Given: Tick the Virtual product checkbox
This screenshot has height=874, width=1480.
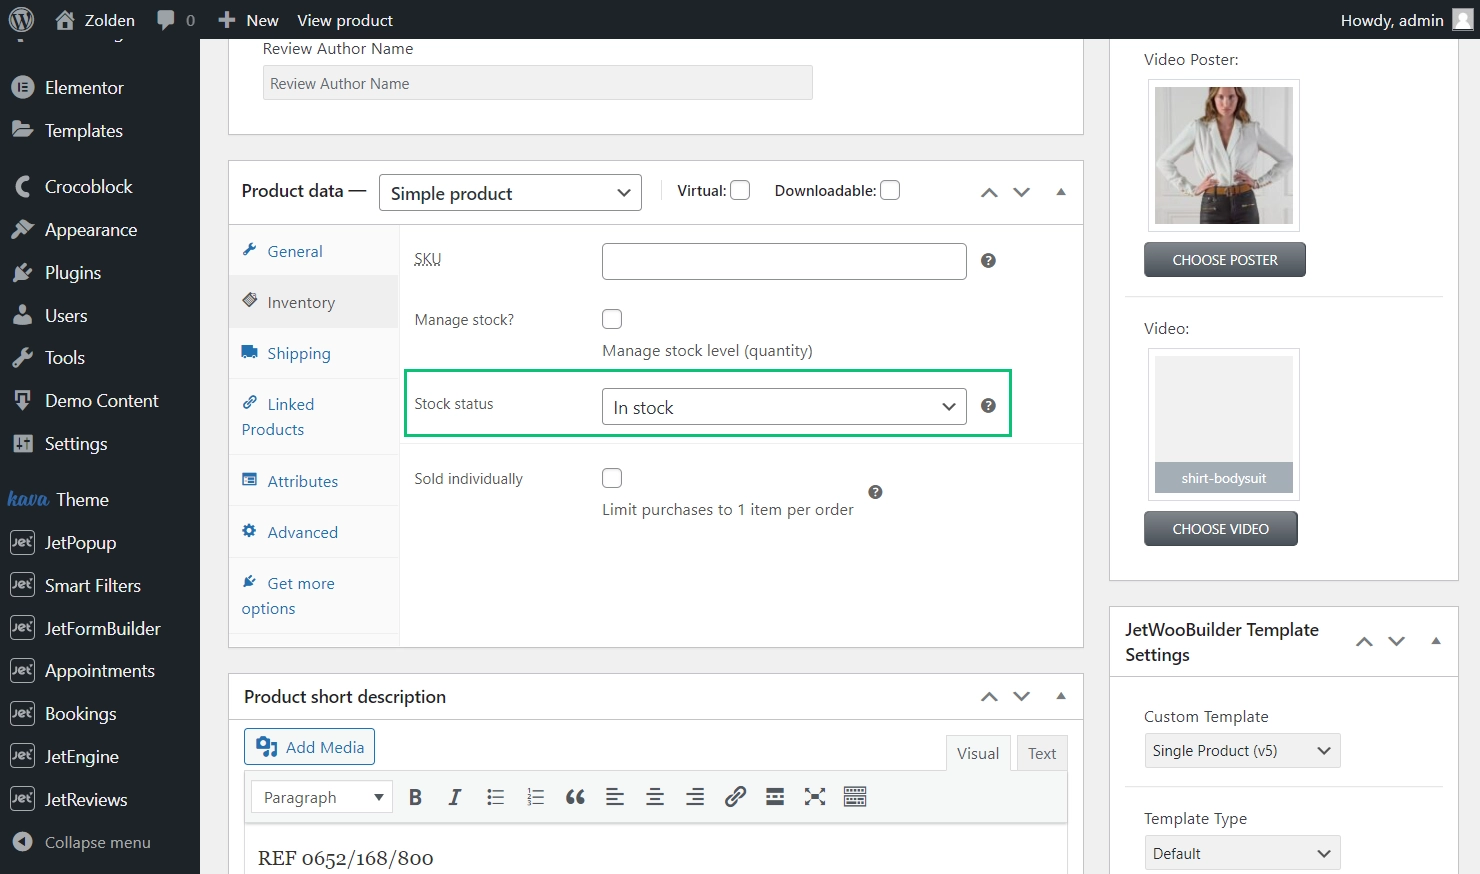Looking at the screenshot, I should pyautogui.click(x=740, y=190).
